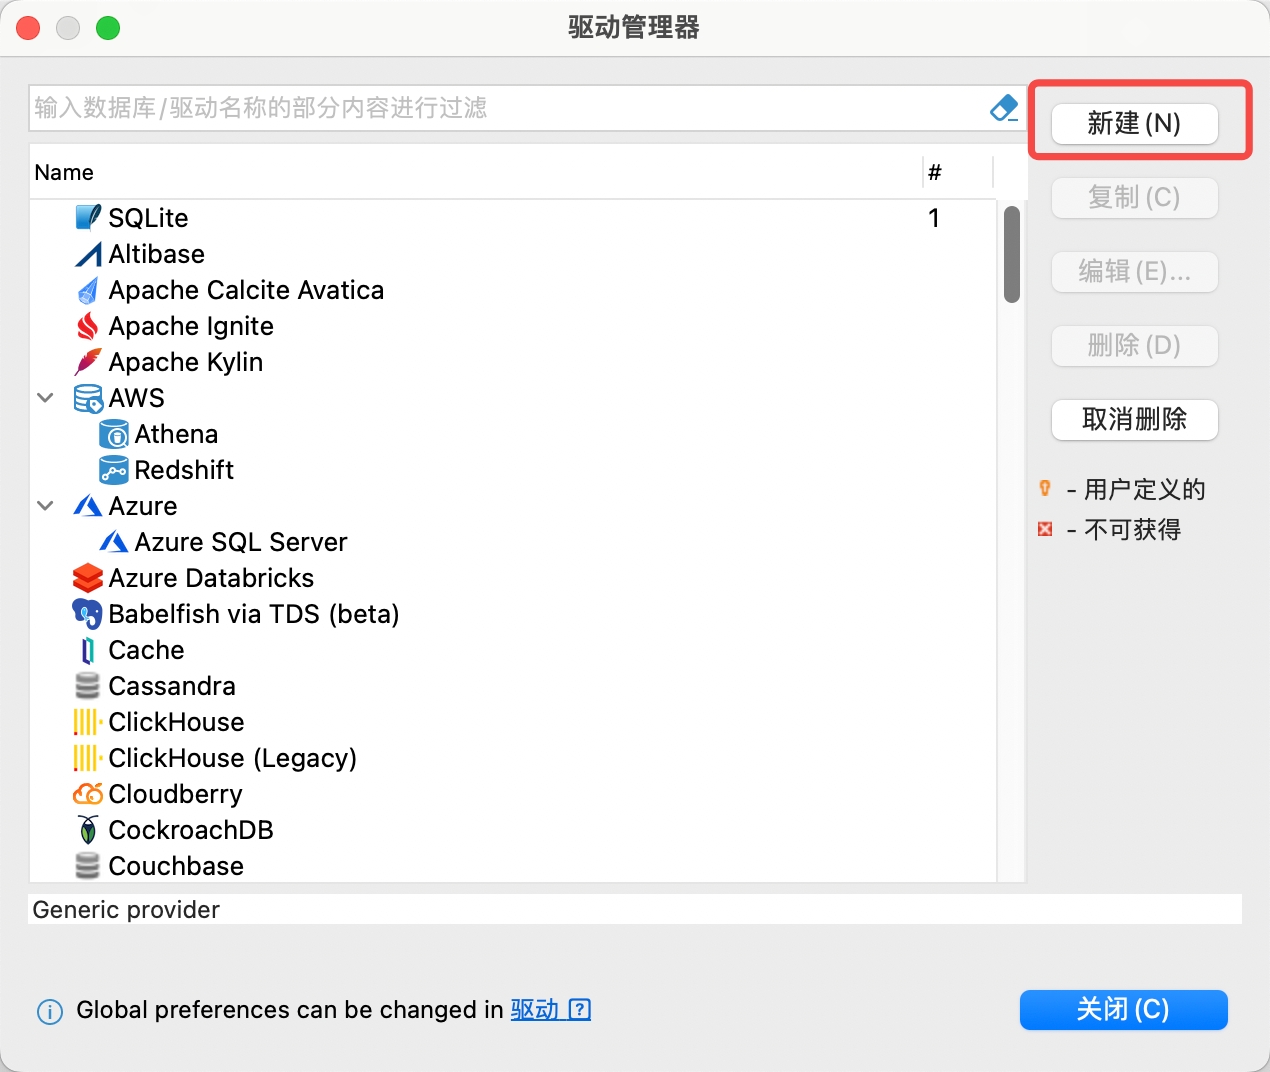Image resolution: width=1270 pixels, height=1072 pixels.
Task: Click the Apache Ignite flame icon
Action: pos(87,326)
